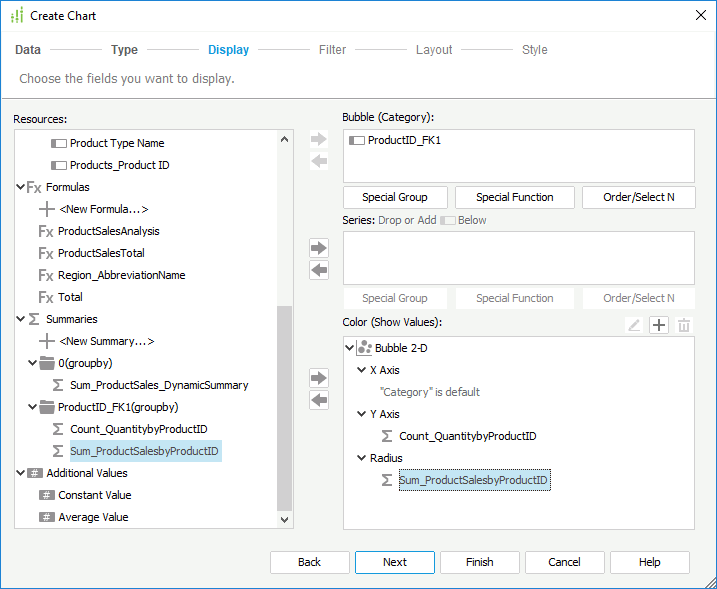717x589 pixels.
Task: Click add arrow beside Show Values box
Action: [319, 378]
